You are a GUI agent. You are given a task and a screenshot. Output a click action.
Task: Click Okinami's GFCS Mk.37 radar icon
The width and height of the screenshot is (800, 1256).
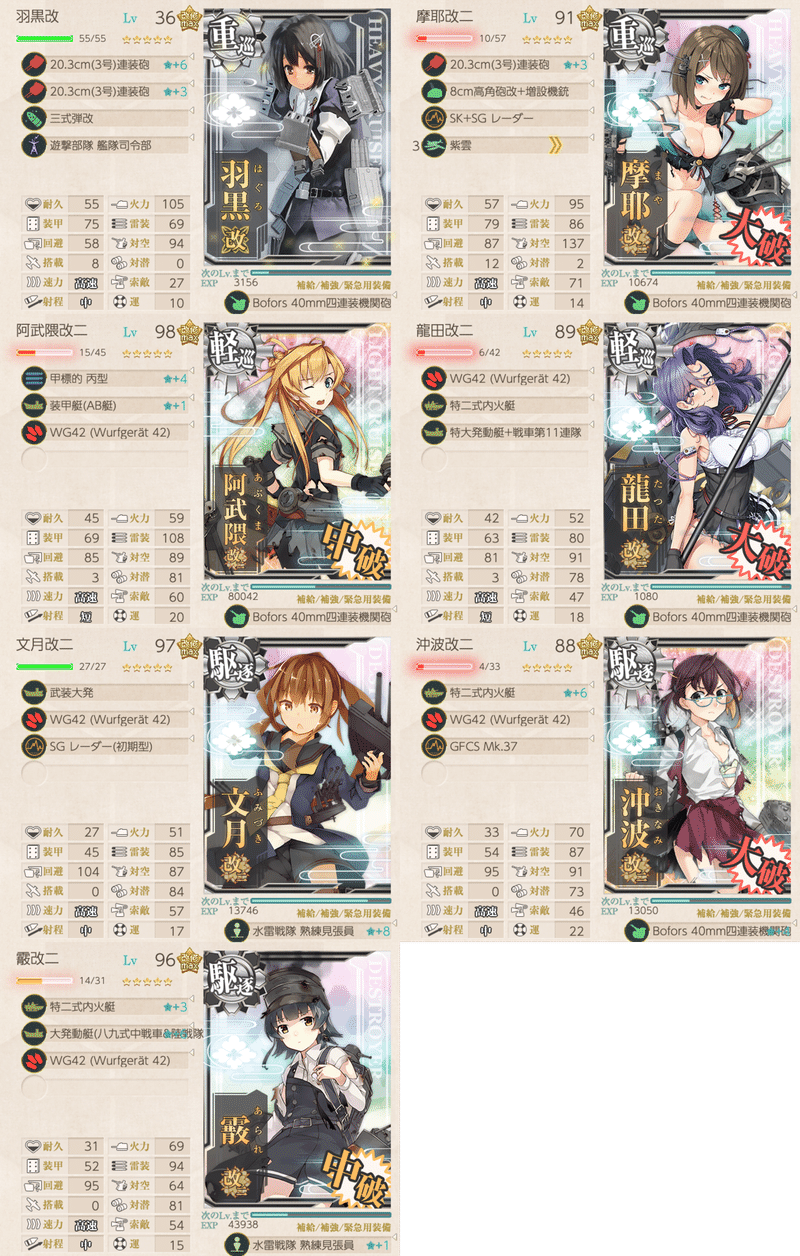click(435, 745)
